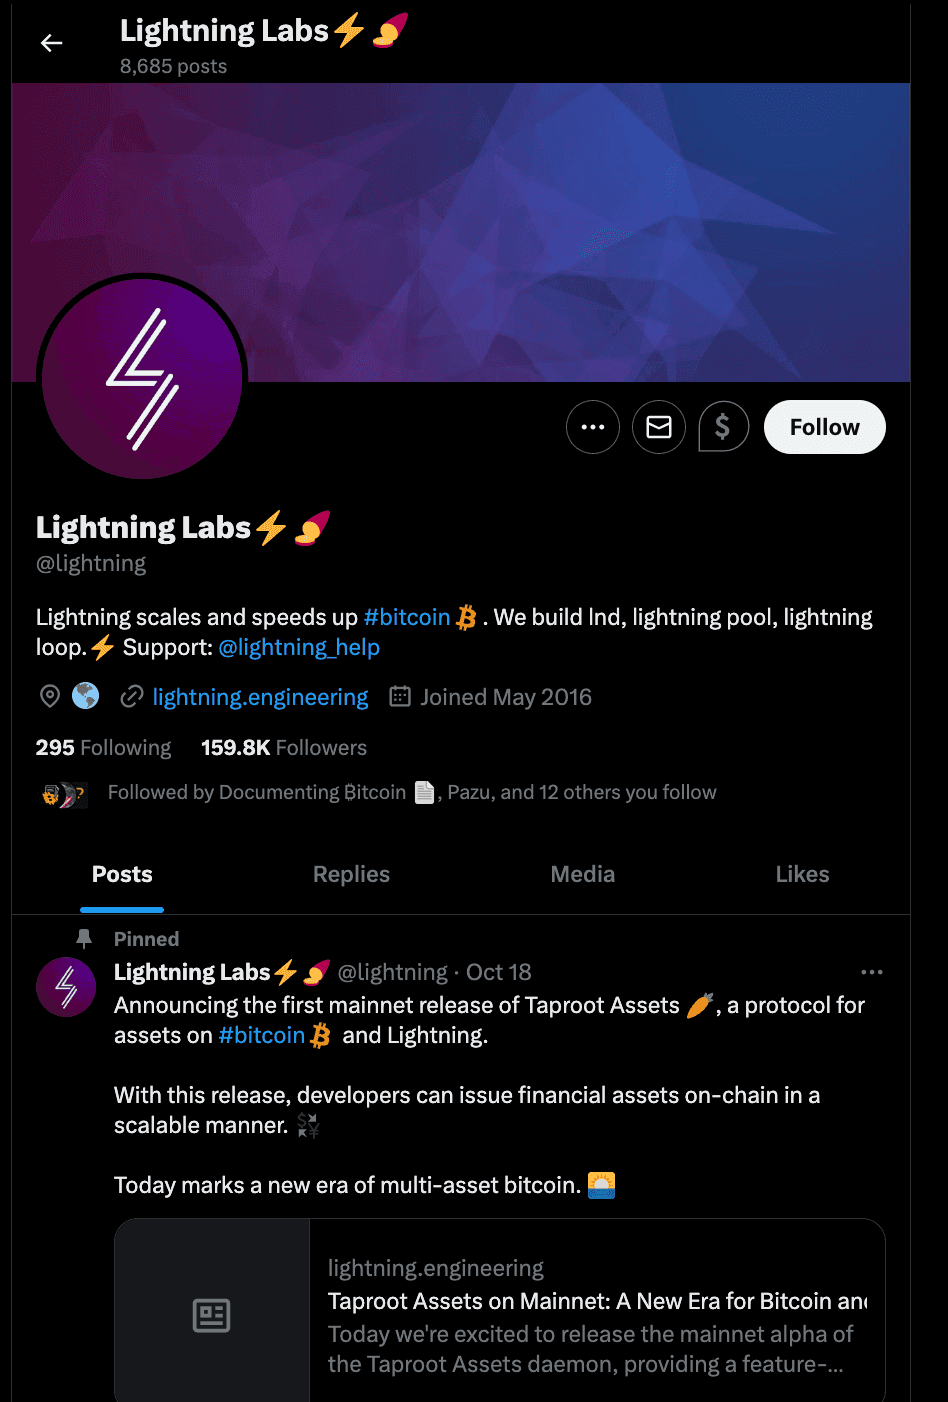Open the Likes tab

[x=803, y=874]
